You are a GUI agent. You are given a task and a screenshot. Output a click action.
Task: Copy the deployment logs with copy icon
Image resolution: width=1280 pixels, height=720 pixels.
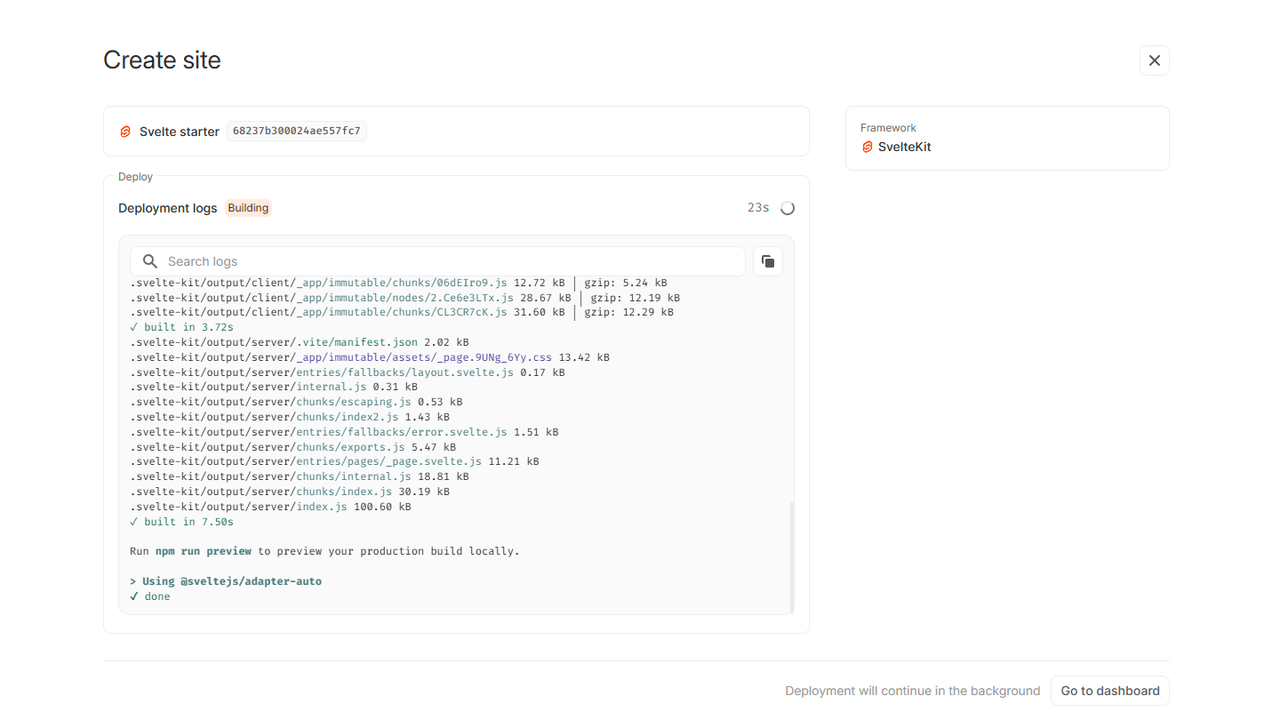(768, 261)
